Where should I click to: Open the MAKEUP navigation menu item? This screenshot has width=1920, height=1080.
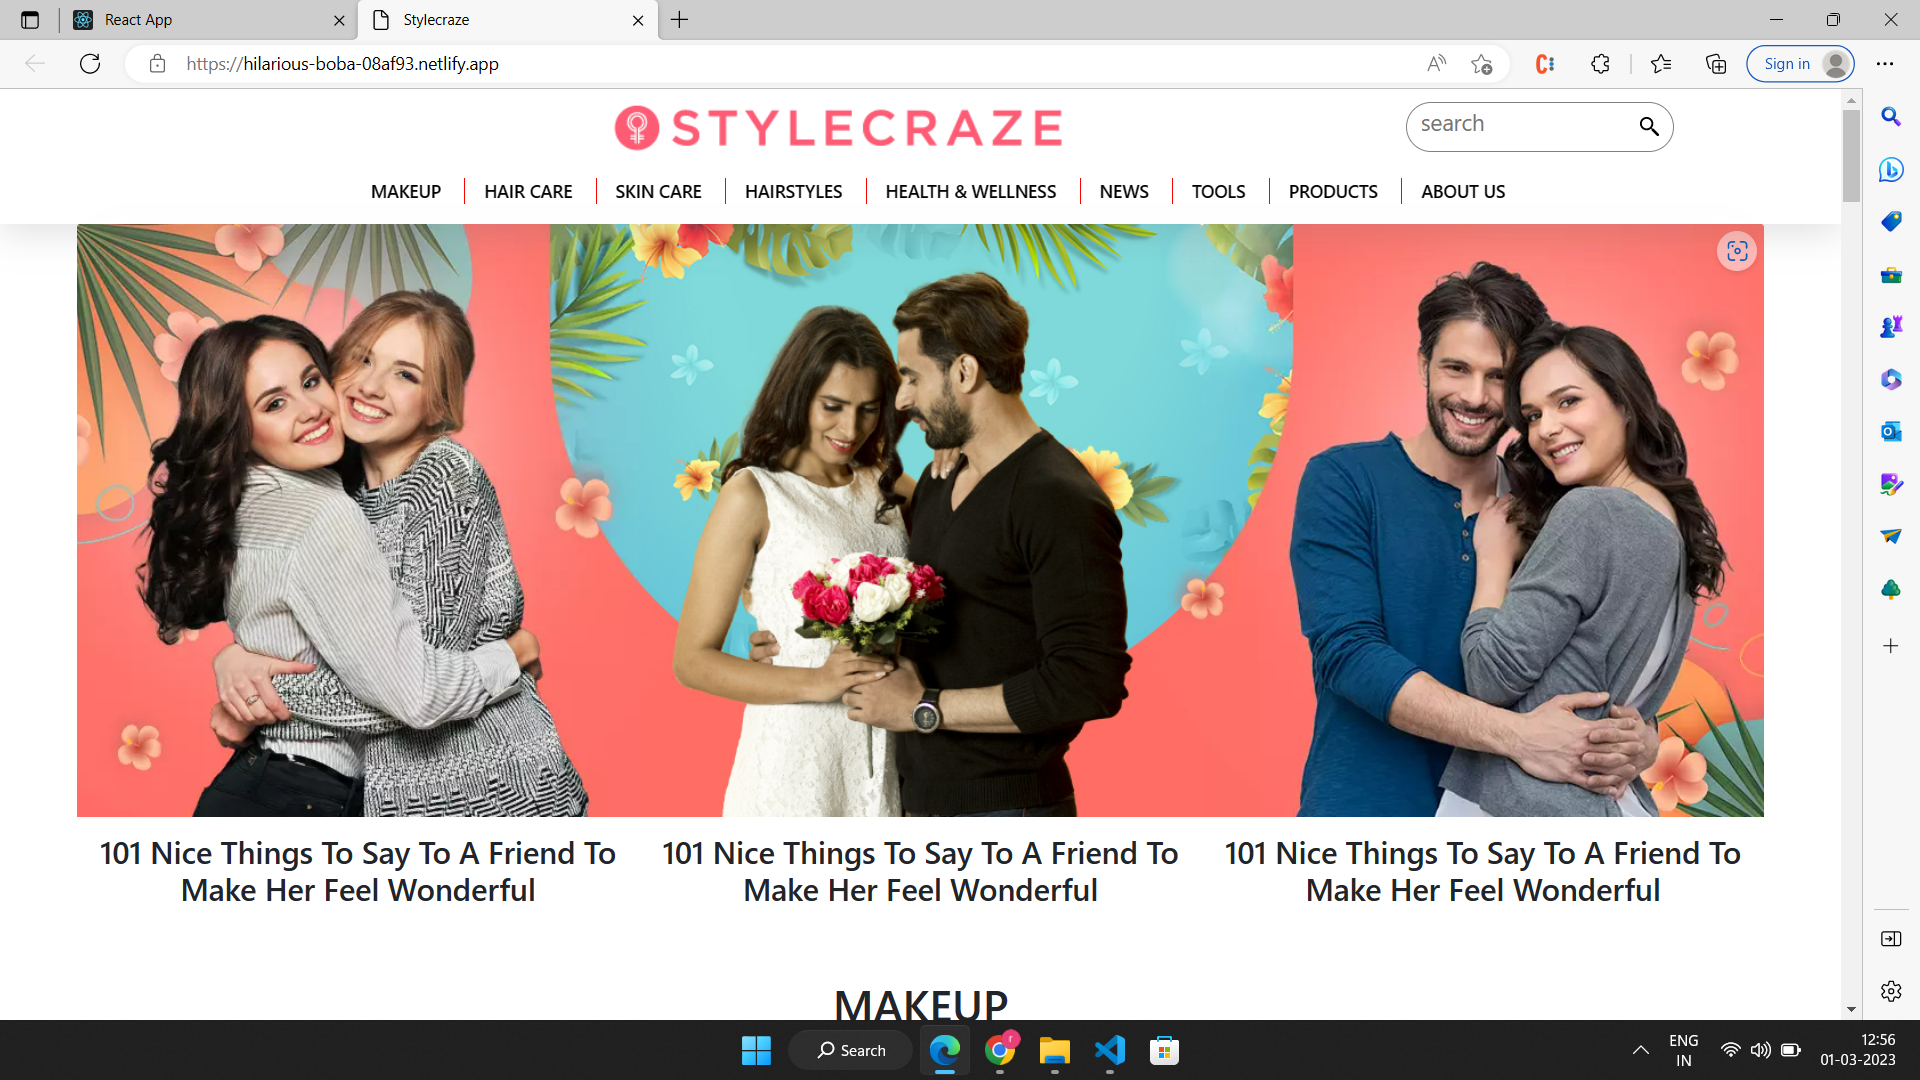405,191
